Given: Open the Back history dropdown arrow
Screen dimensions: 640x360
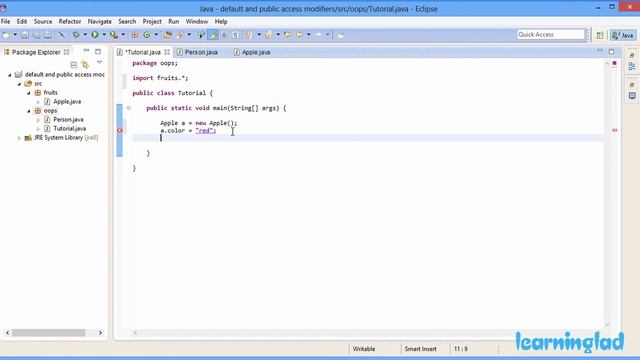Looking at the screenshot, I should coord(309,35).
